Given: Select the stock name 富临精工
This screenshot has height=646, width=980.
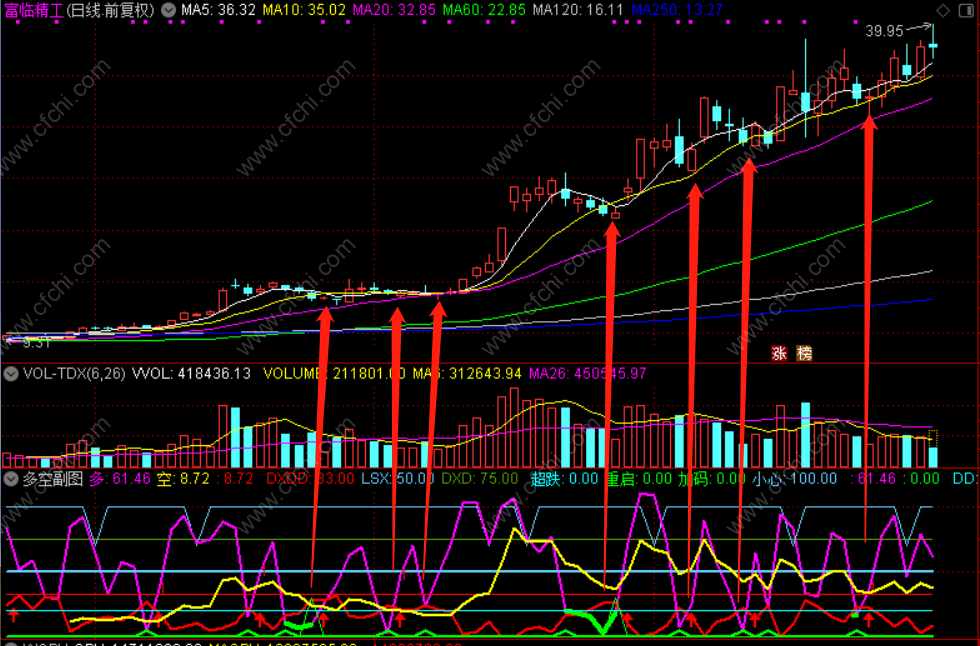Looking at the screenshot, I should (x=33, y=11).
